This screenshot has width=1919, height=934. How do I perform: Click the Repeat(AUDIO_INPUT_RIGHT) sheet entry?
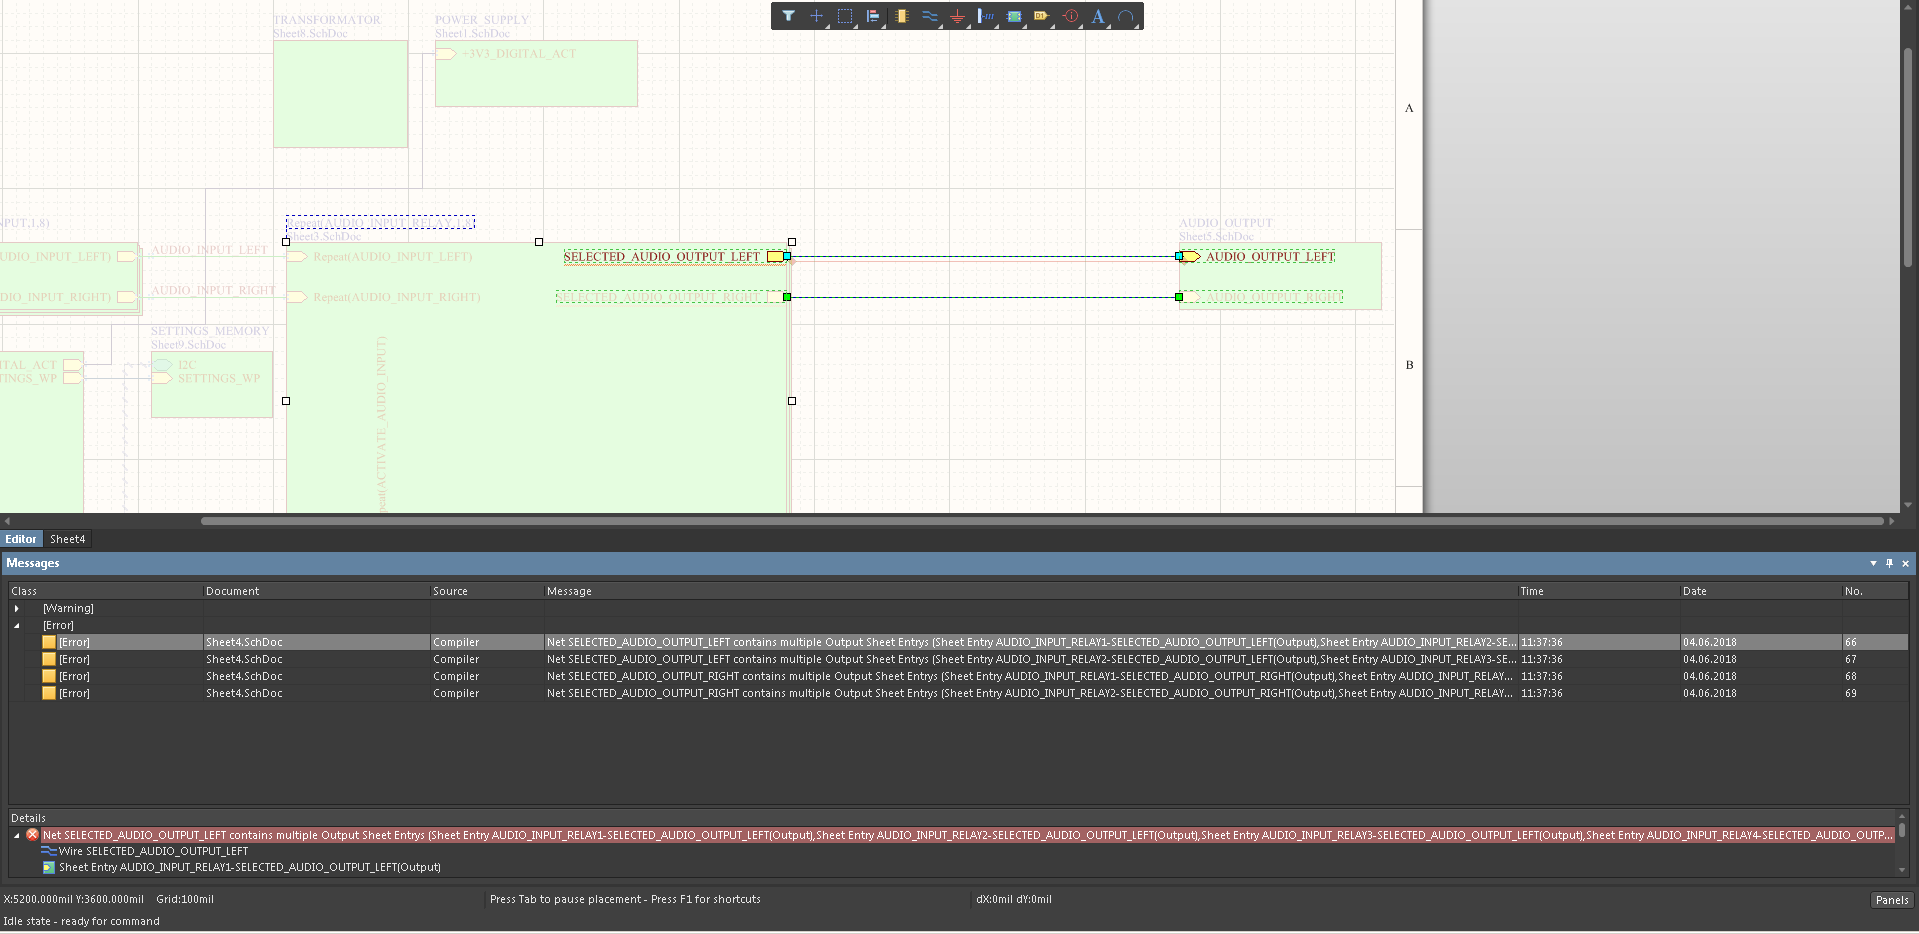(396, 297)
